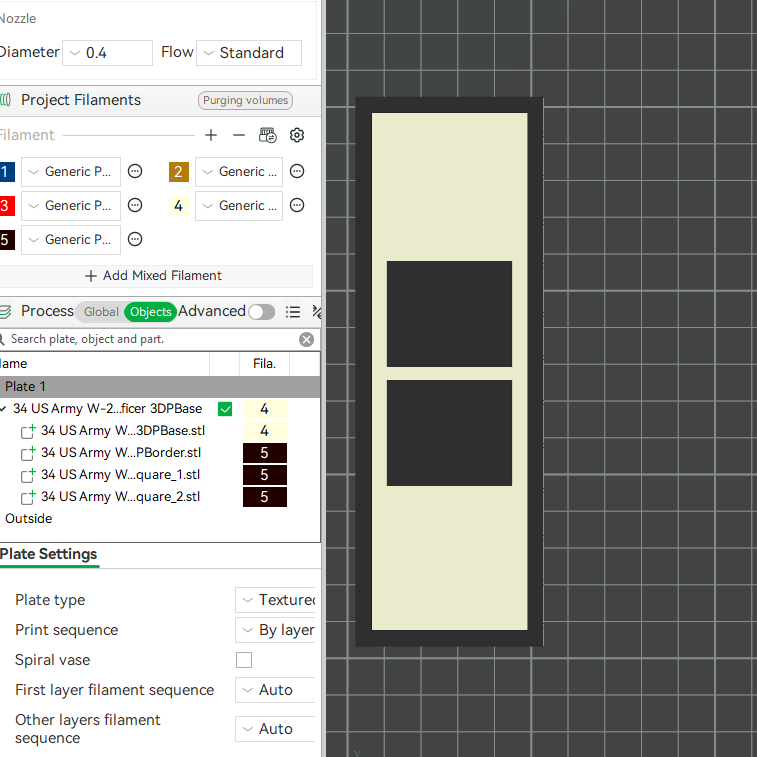Click part icon of quare_1.stl
757x757 pixels.
[28, 475]
